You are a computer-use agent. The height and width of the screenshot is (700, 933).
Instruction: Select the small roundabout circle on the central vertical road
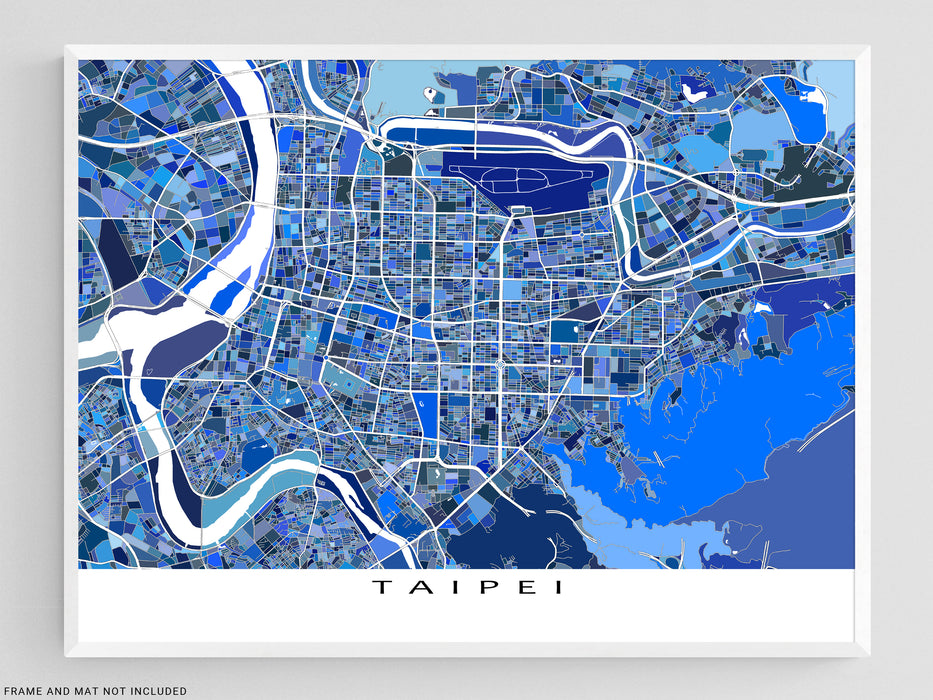[498, 366]
